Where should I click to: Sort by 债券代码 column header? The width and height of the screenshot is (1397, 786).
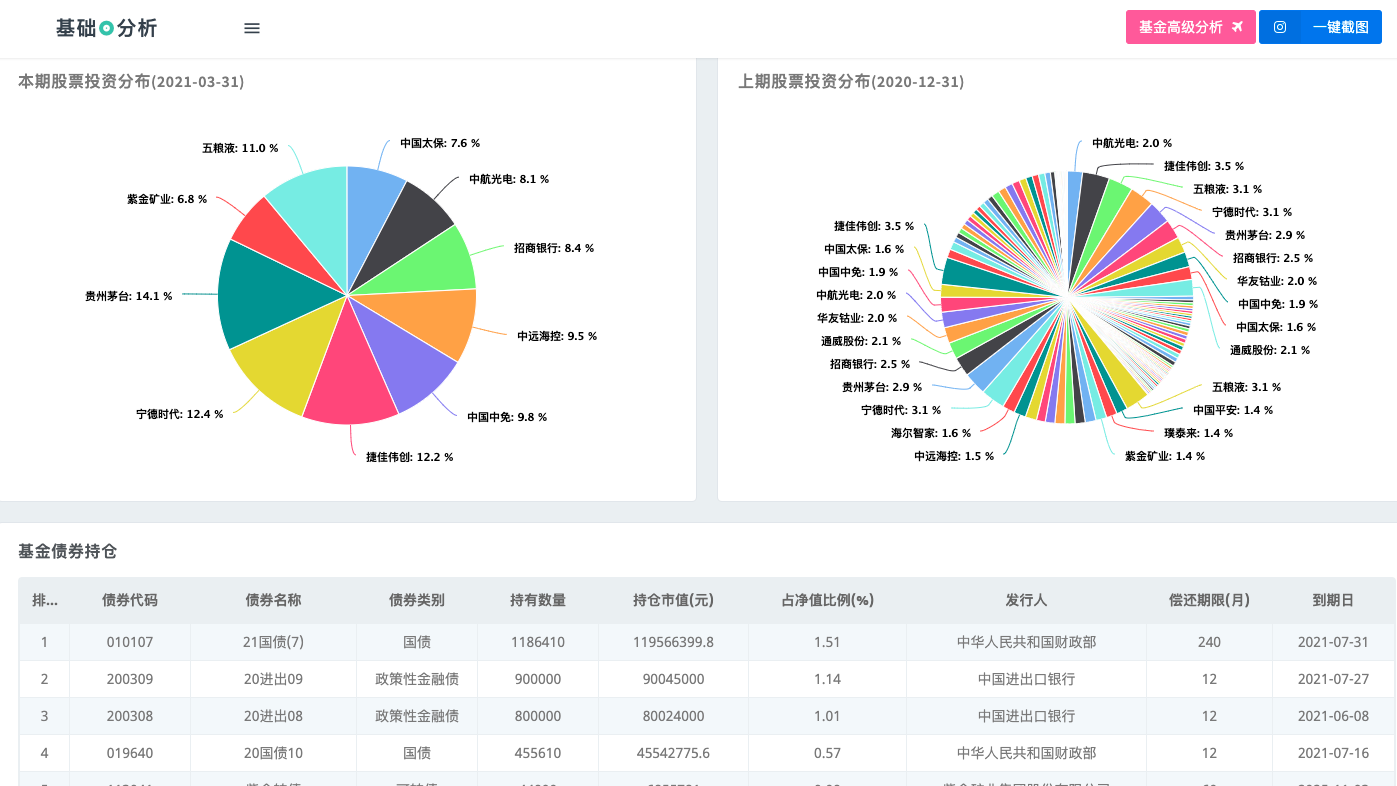[130, 600]
